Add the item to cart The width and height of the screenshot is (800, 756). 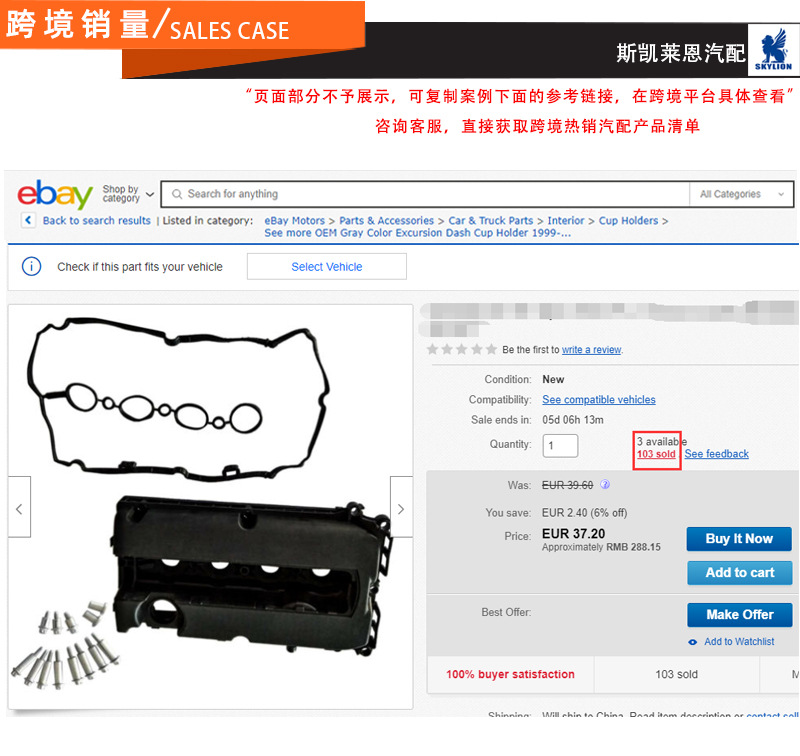click(x=739, y=572)
